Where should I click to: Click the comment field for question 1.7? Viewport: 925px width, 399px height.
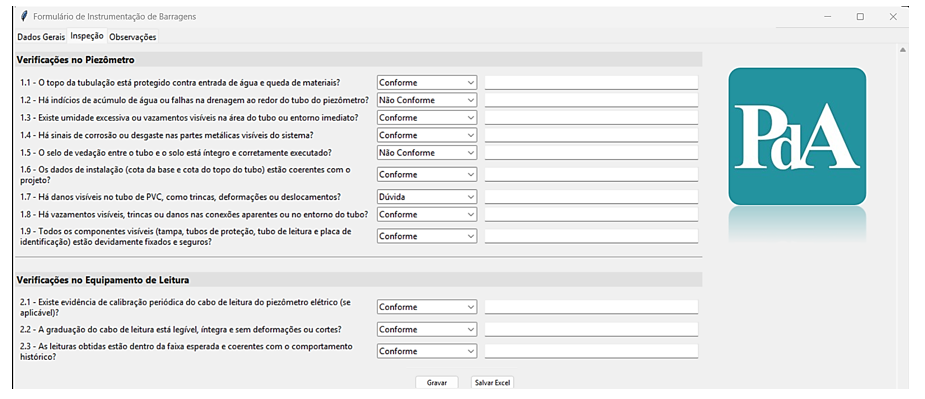(591, 197)
